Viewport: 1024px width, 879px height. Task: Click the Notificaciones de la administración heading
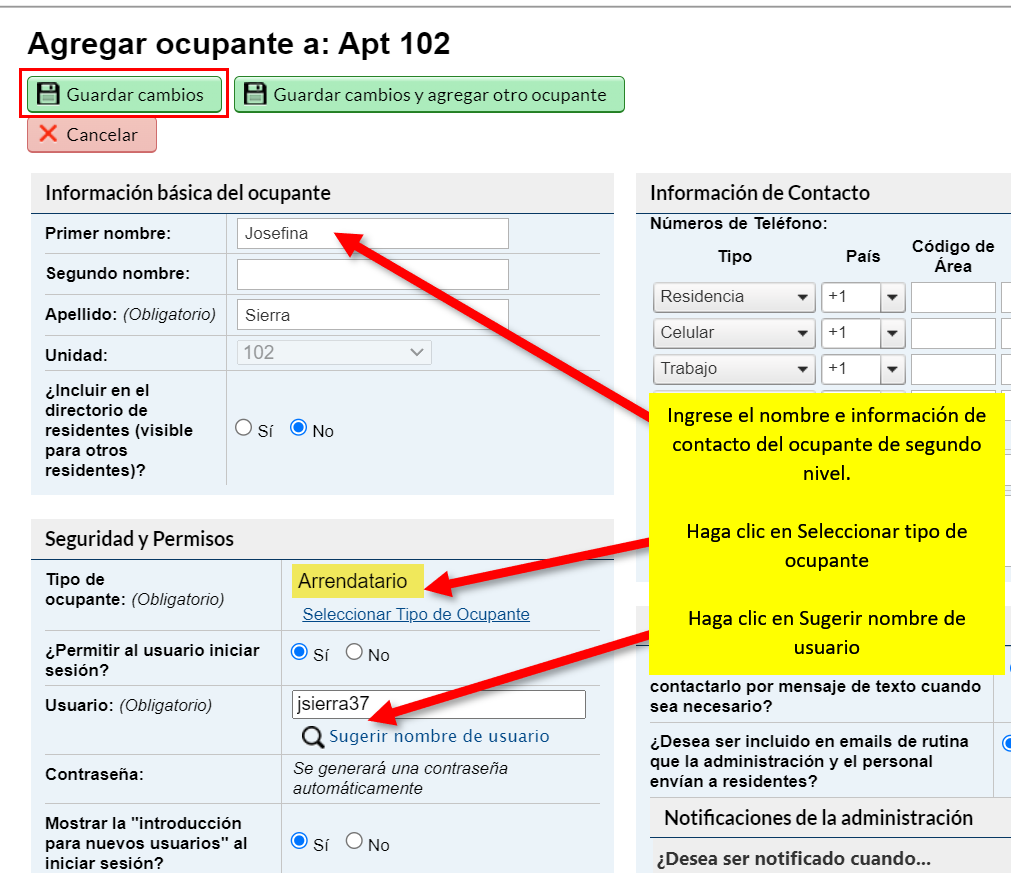pos(818,818)
